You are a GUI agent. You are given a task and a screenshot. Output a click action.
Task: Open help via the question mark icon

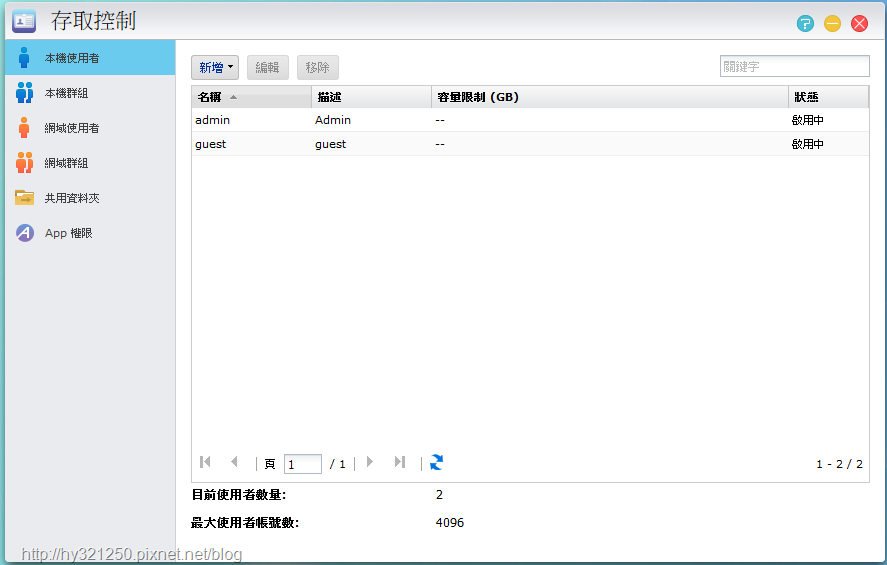click(x=805, y=24)
